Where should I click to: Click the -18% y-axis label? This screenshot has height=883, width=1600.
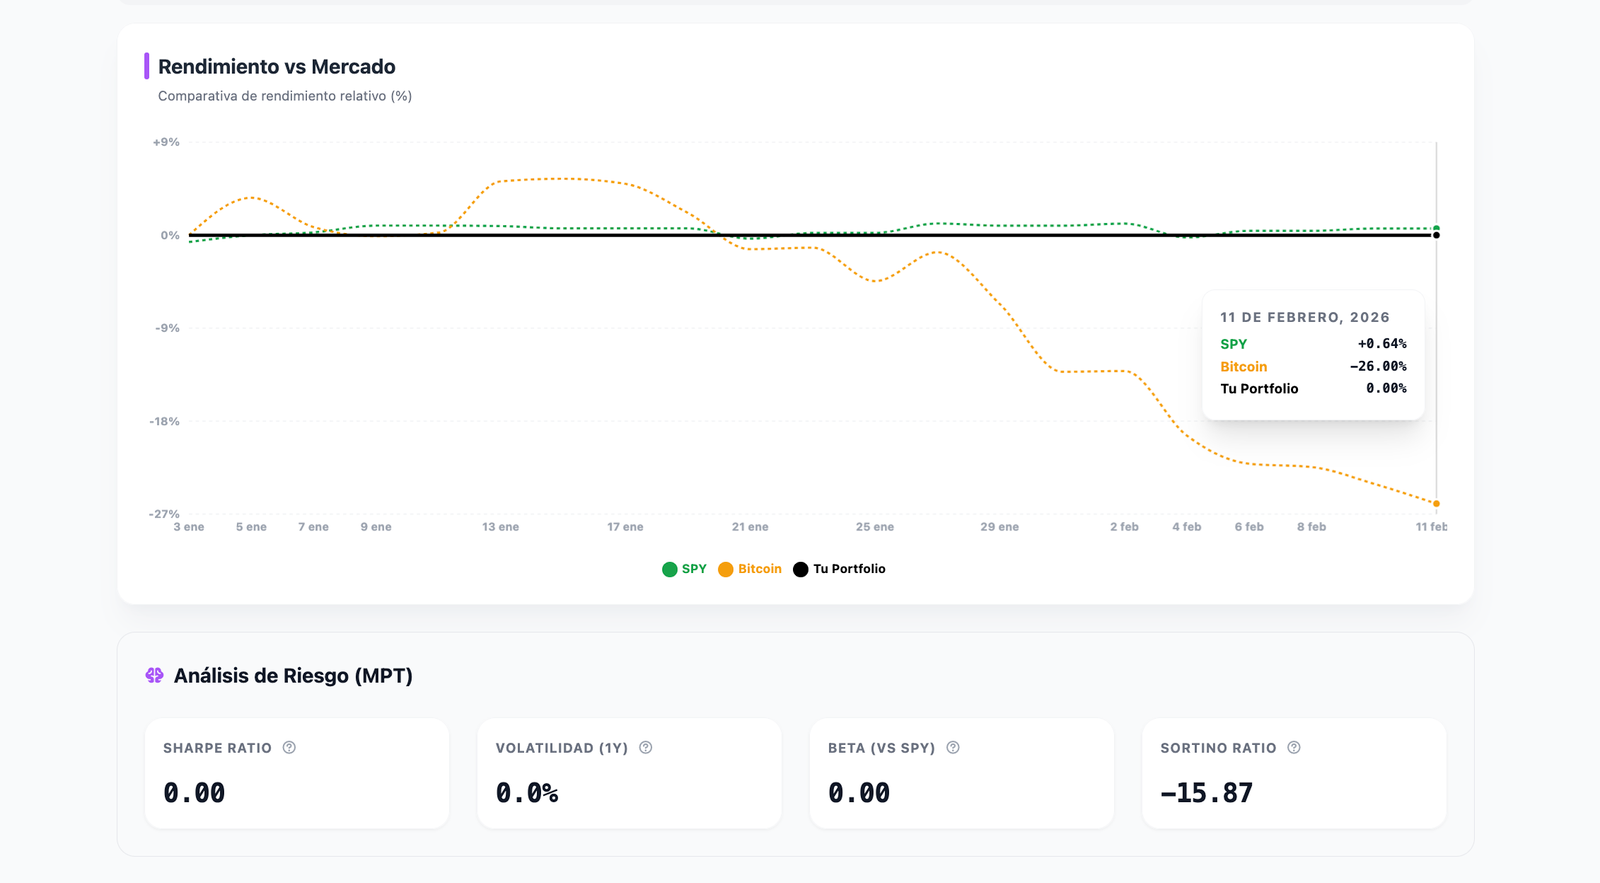click(165, 422)
